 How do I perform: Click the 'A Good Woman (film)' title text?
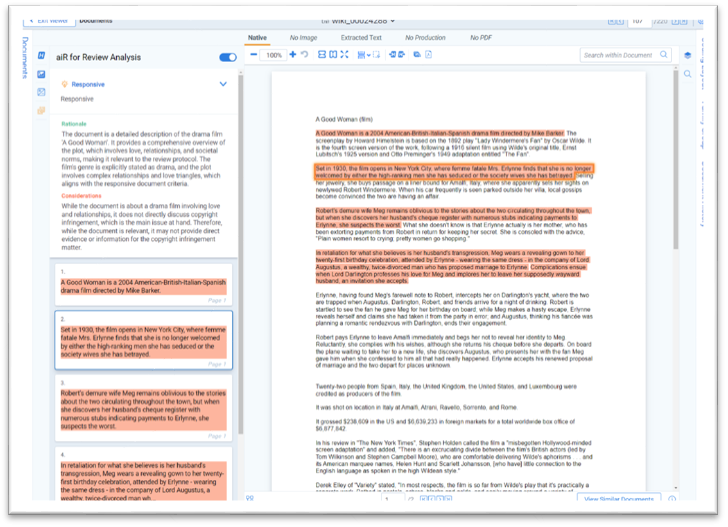pos(344,119)
